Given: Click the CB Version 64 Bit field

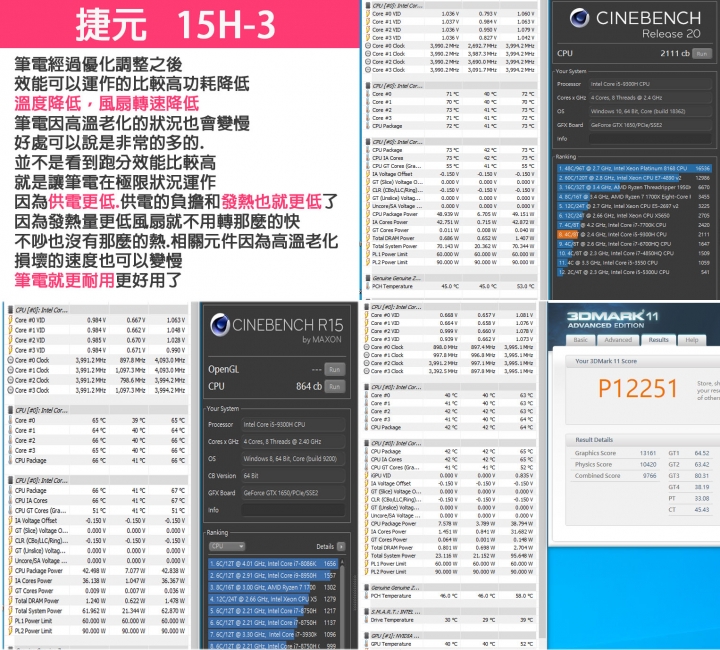Looking at the screenshot, I should pyautogui.click(x=293, y=476).
